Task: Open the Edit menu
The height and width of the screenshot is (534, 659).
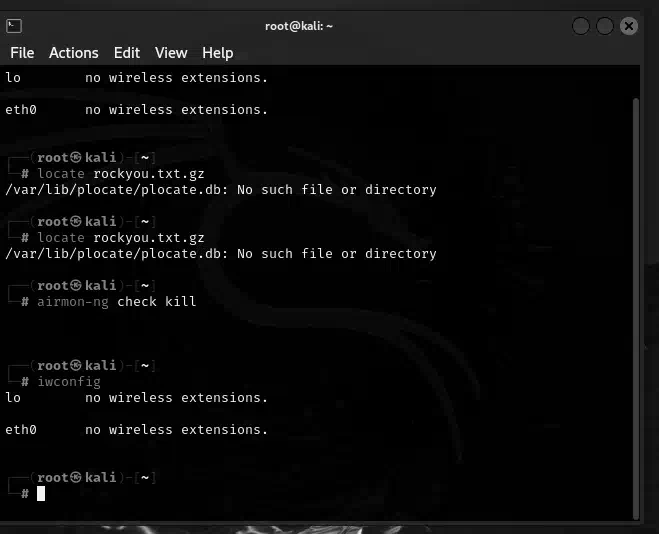Action: [127, 53]
